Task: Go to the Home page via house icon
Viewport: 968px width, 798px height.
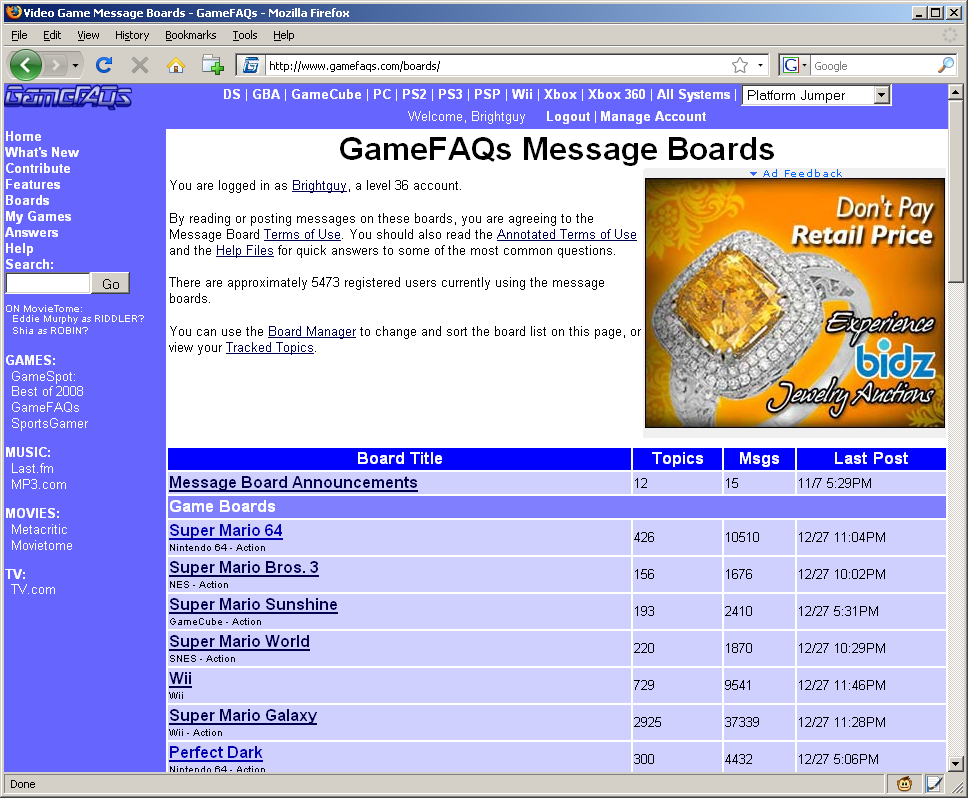Action: pos(176,65)
